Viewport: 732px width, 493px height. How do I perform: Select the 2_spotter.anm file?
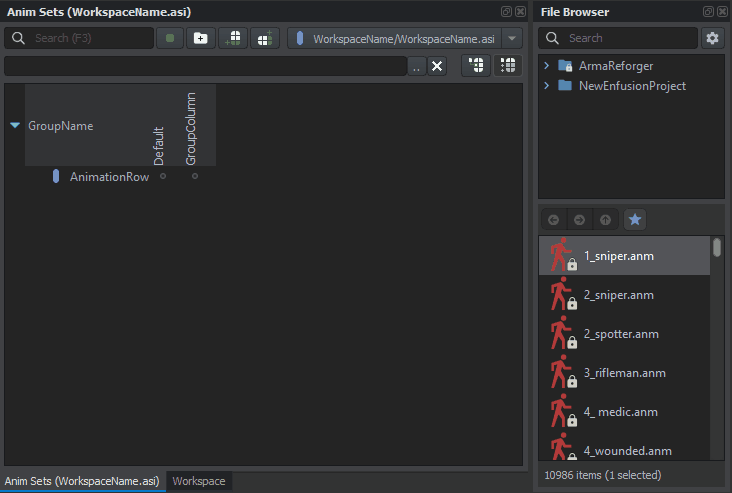[x=625, y=334]
